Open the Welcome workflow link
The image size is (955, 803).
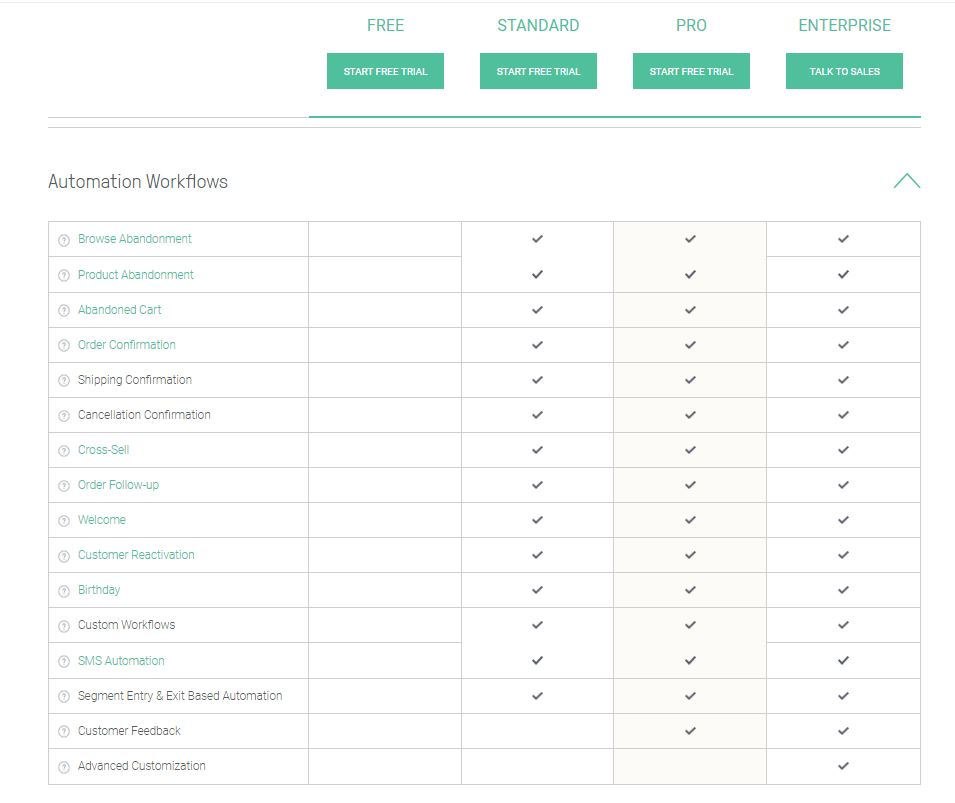102,520
